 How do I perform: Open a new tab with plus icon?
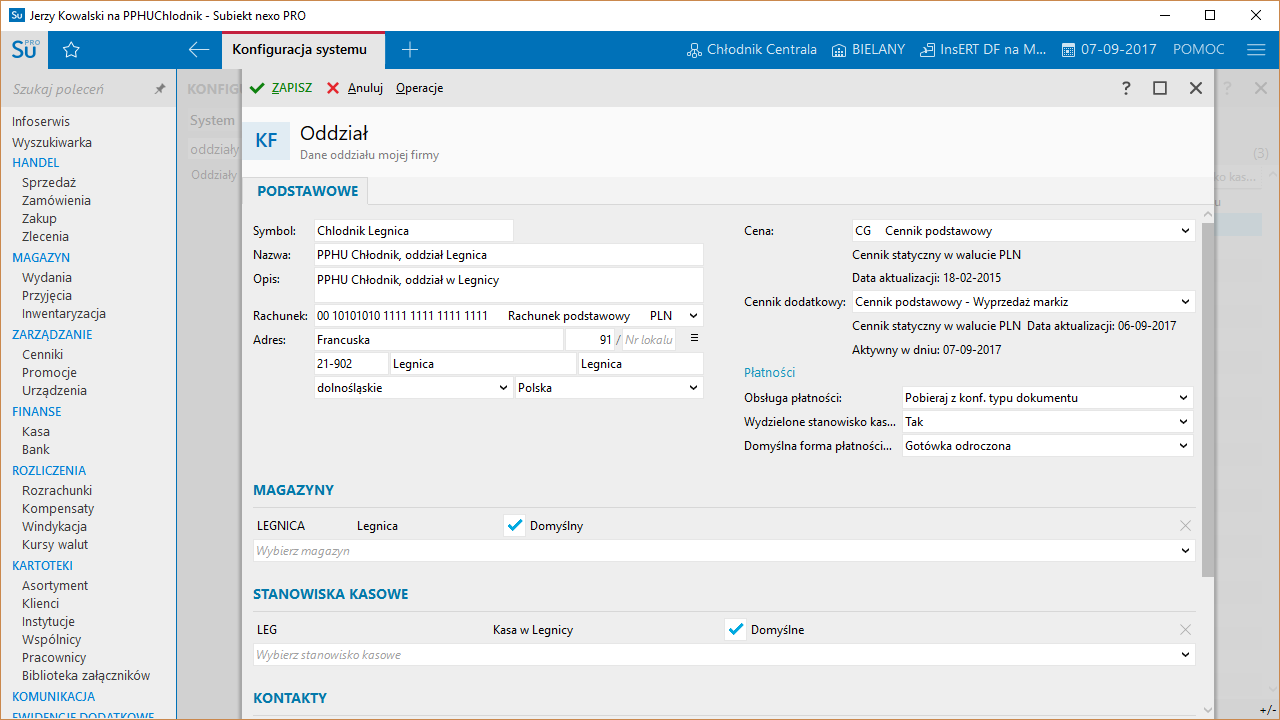pos(410,50)
